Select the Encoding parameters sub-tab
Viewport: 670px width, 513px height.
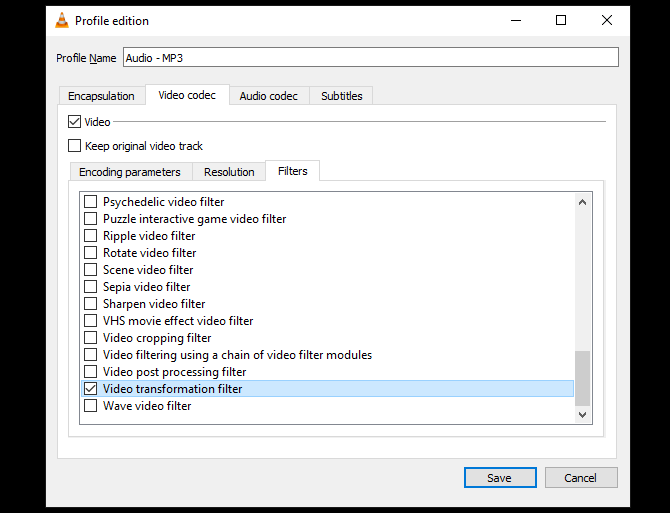130,172
